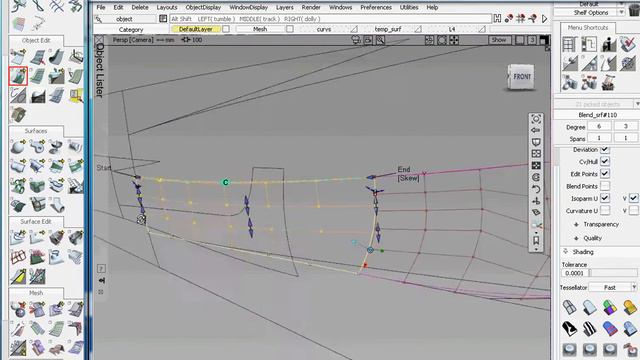Click the viewport magnifier look-at icon
The height and width of the screenshot is (360, 640).
click(x=380, y=40)
